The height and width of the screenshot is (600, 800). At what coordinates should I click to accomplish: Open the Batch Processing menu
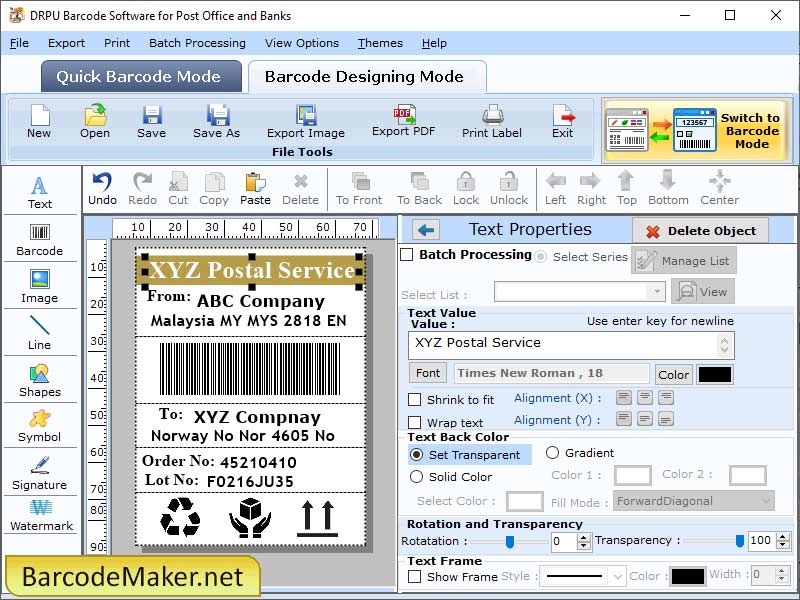(x=197, y=43)
